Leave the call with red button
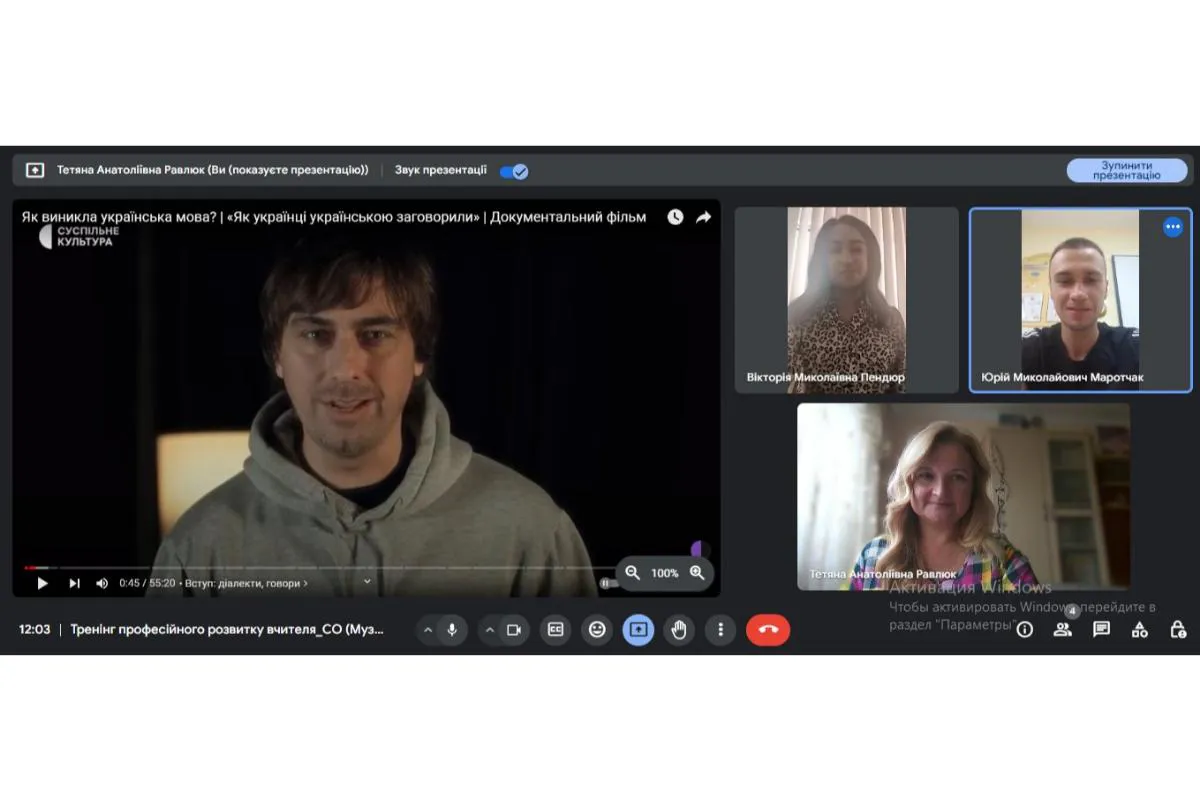This screenshot has width=1200, height=800. pyautogui.click(x=768, y=630)
